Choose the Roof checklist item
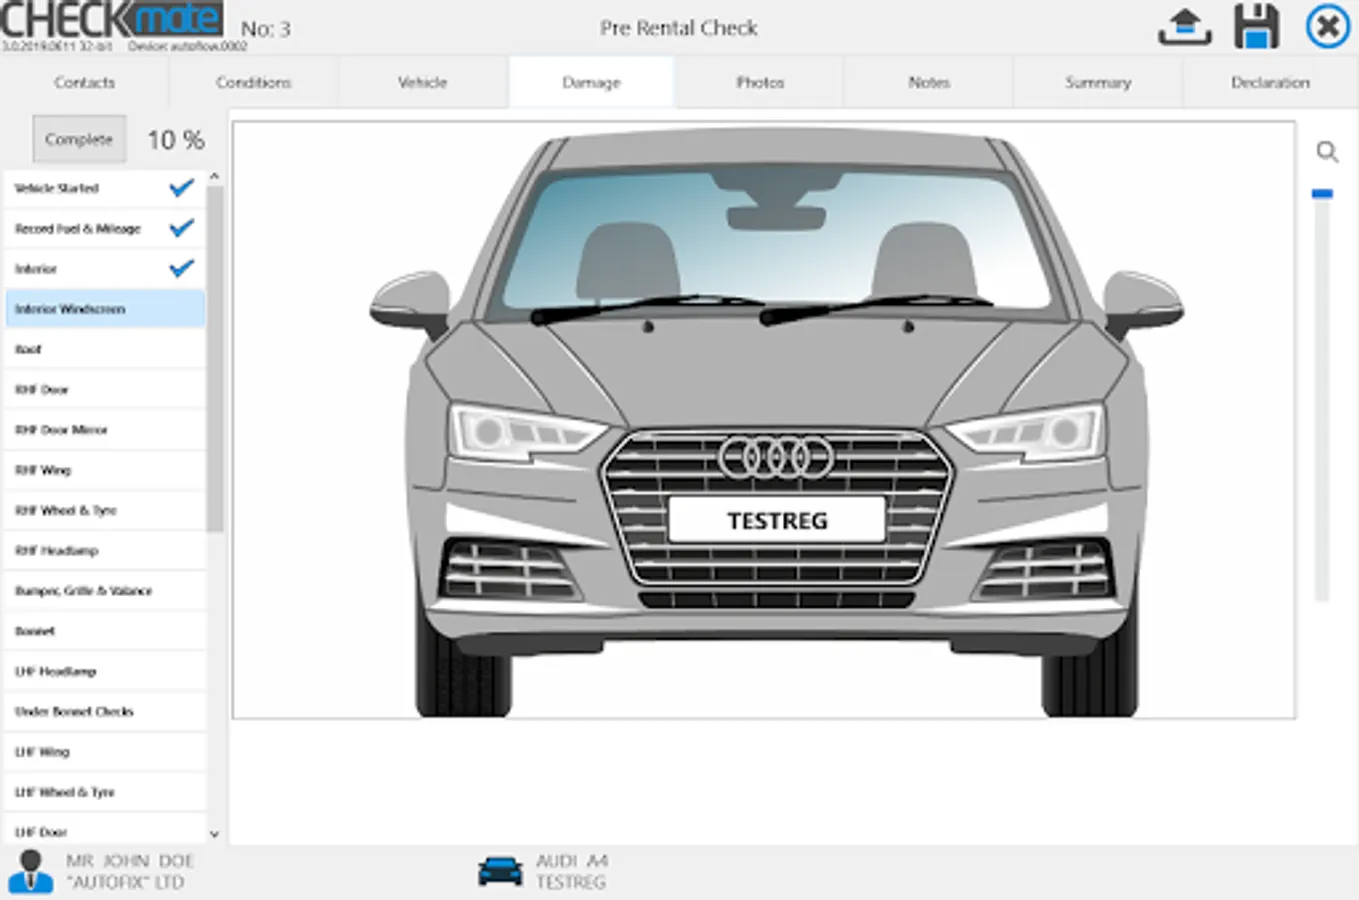The image size is (1359, 900). (105, 349)
